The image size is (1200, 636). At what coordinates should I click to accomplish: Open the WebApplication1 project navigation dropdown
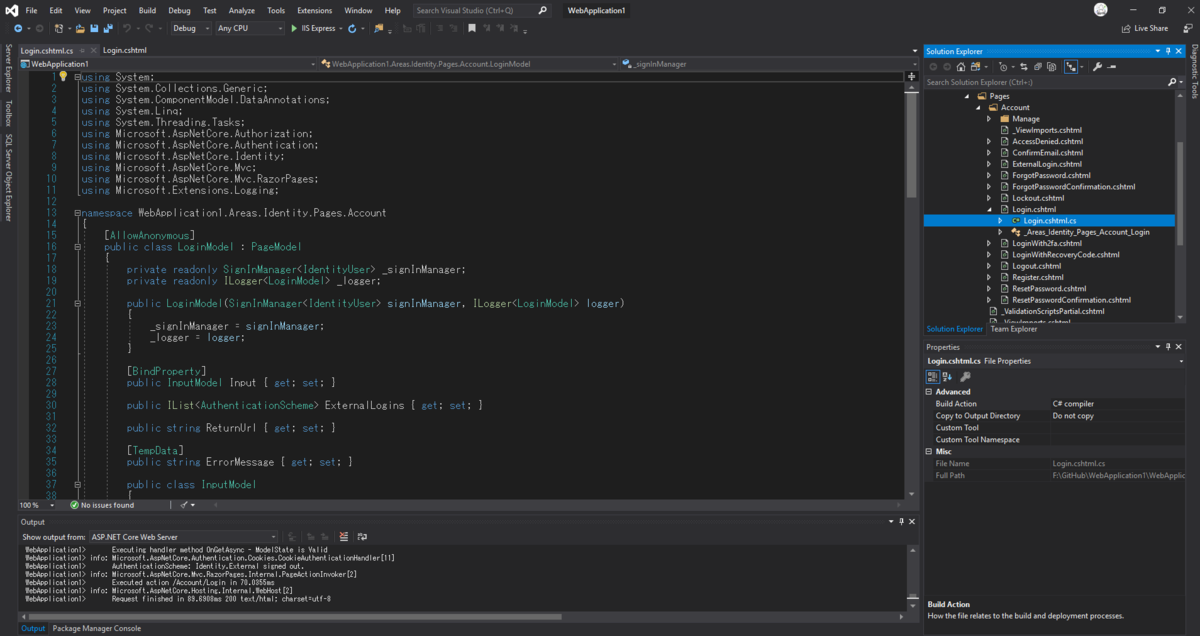pyautogui.click(x=168, y=63)
